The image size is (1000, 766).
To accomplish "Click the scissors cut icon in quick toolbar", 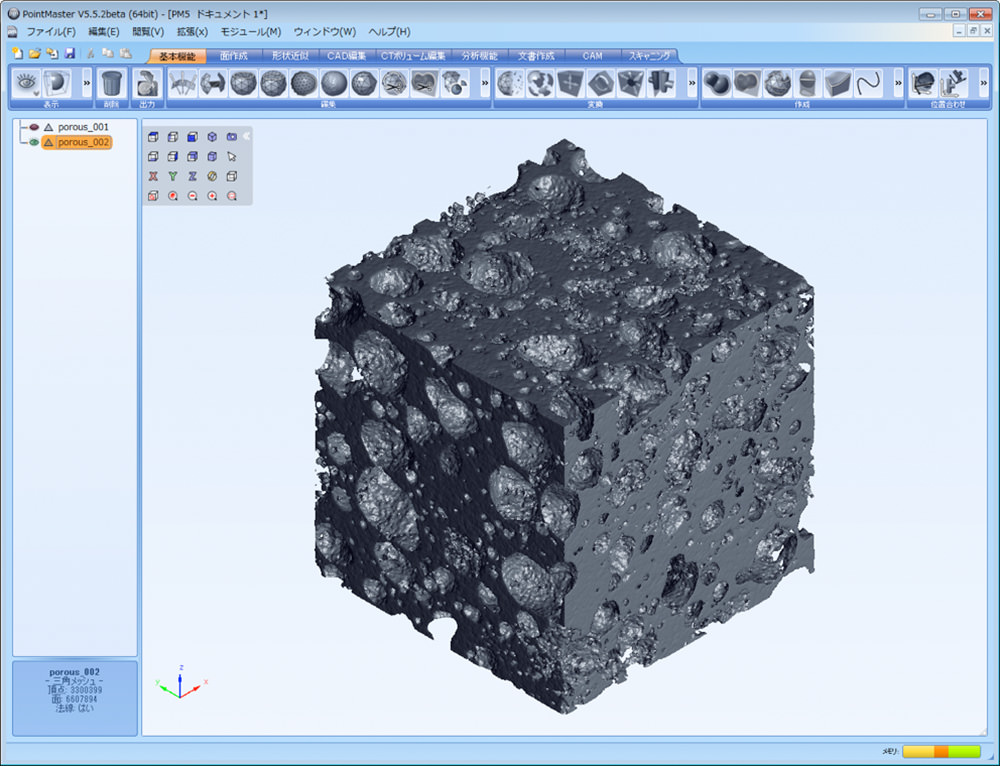I will (91, 54).
